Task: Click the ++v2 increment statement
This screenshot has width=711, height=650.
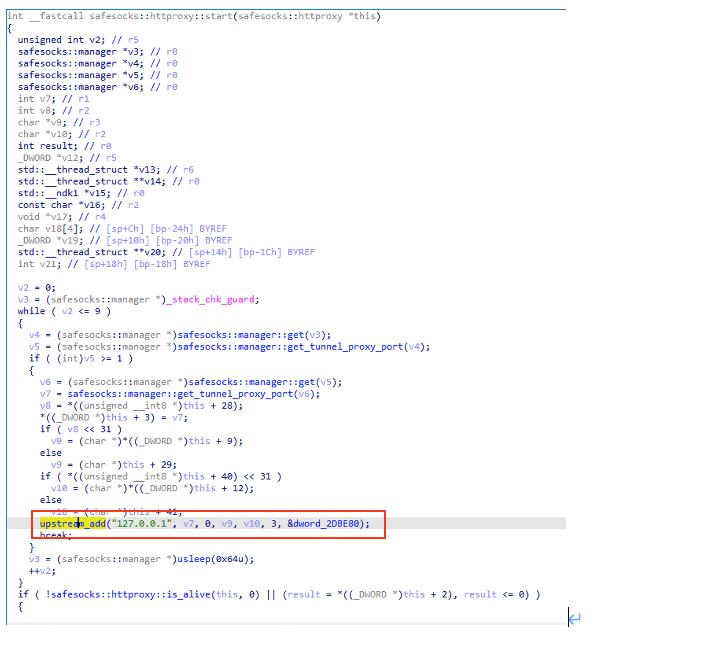Action: 40,570
